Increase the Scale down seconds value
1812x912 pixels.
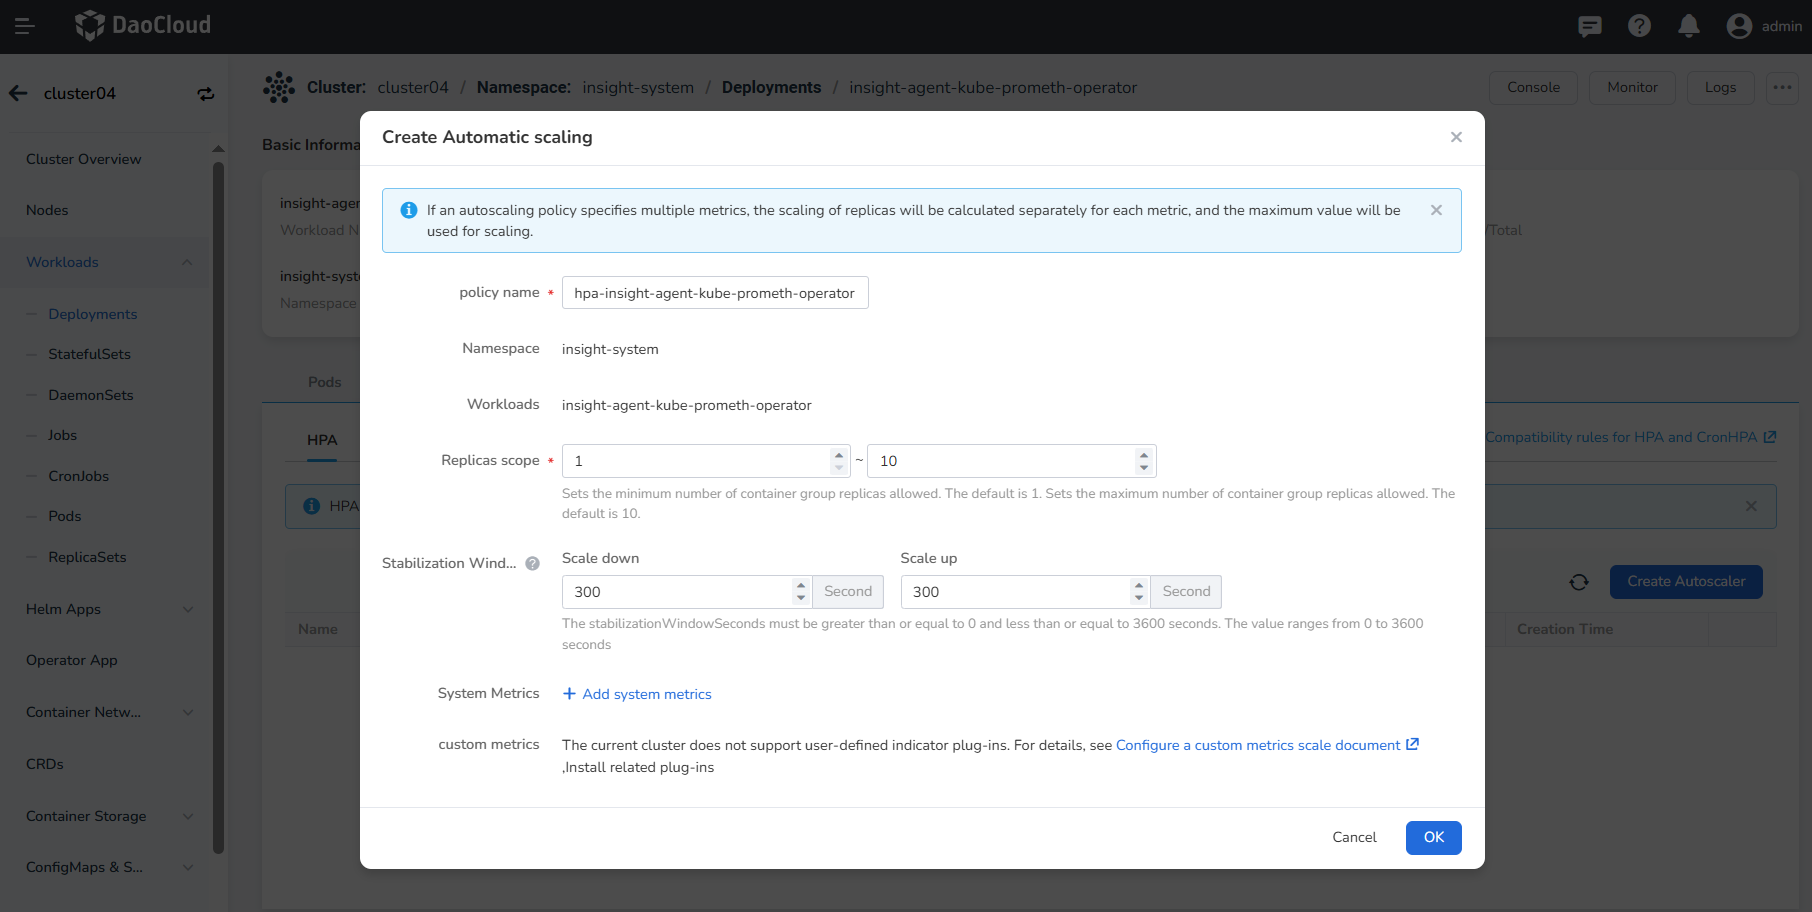click(x=801, y=585)
